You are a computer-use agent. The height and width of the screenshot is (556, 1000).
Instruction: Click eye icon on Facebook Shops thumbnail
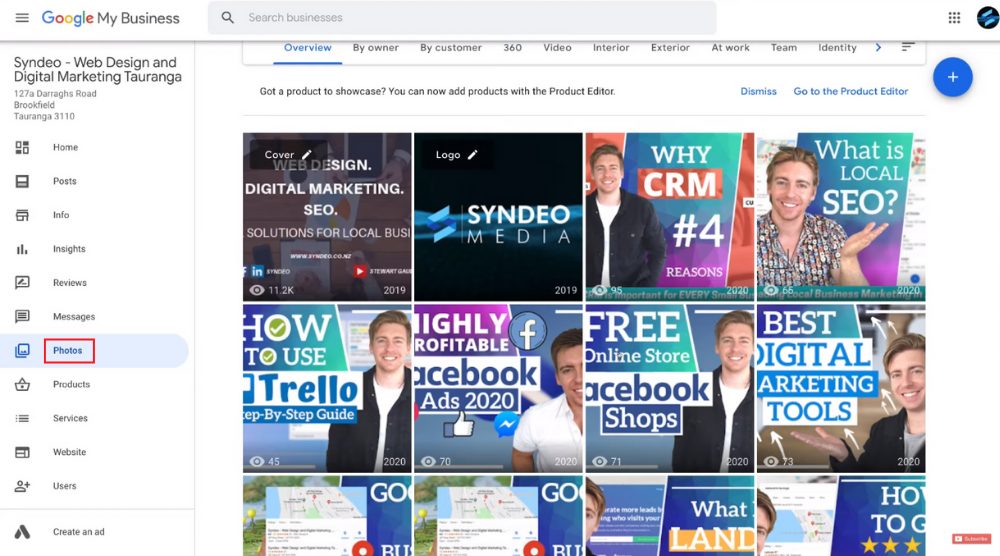(x=599, y=462)
